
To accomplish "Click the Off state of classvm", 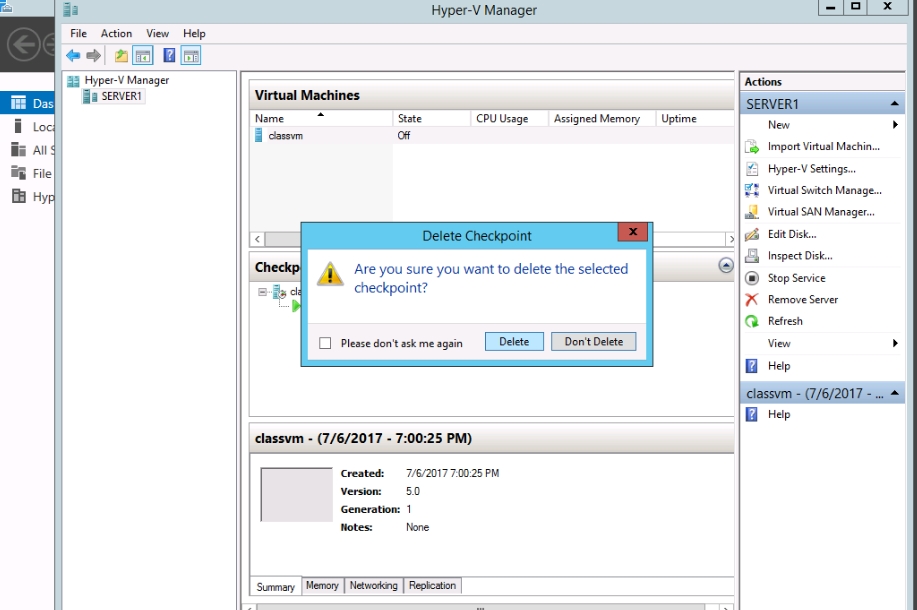I will pos(404,136).
